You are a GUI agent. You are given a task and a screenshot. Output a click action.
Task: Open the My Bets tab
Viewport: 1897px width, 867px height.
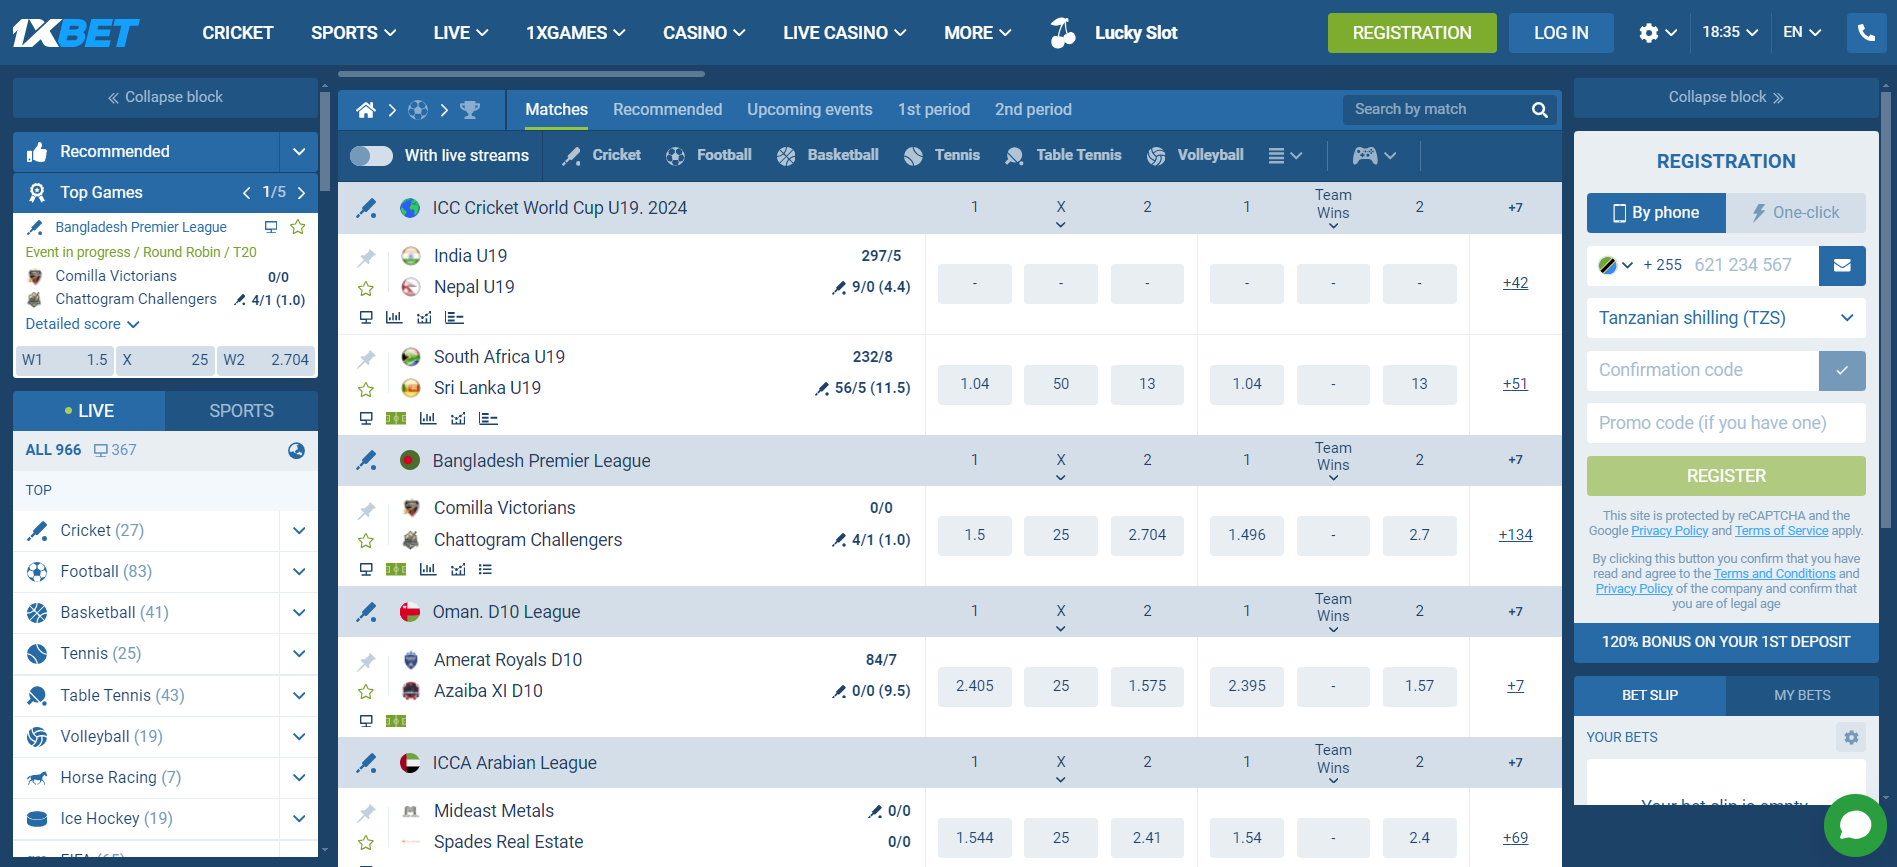[1802, 695]
